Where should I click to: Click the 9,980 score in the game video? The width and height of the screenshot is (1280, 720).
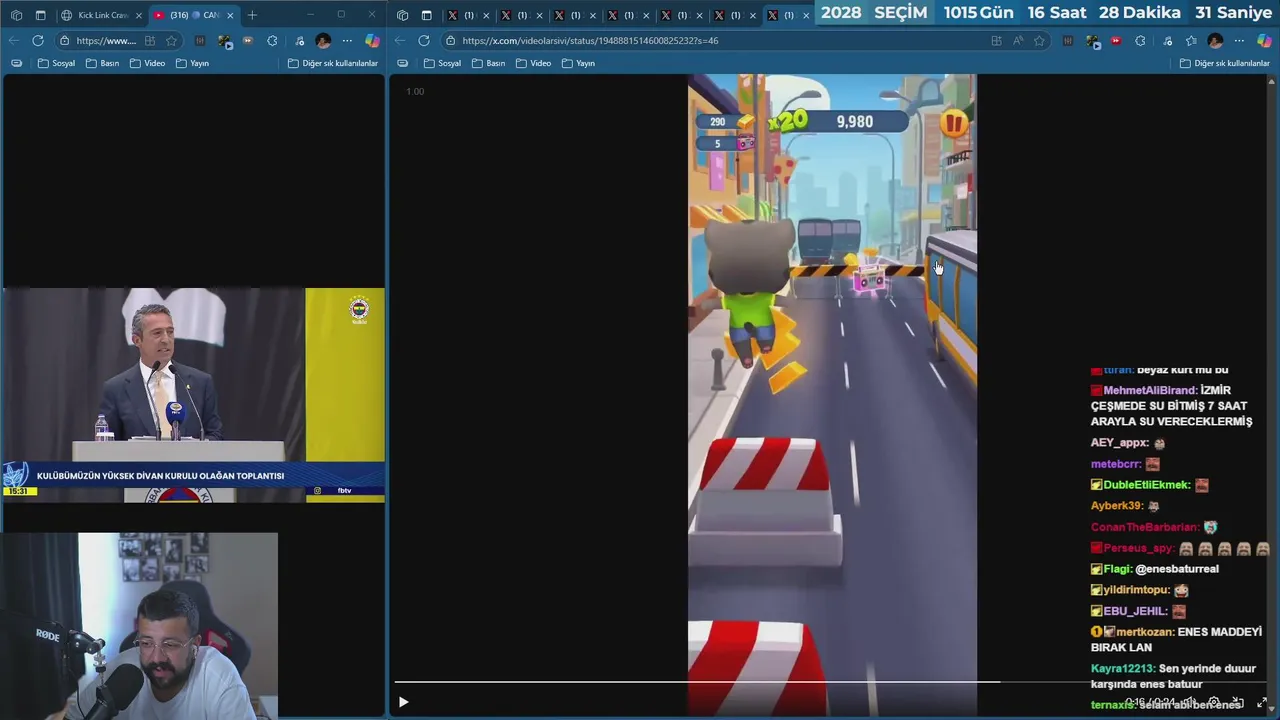coord(854,122)
